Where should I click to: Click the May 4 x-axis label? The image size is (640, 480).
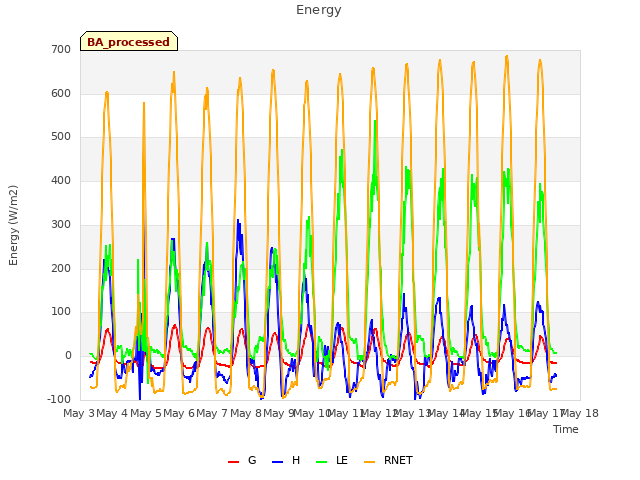(x=112, y=413)
